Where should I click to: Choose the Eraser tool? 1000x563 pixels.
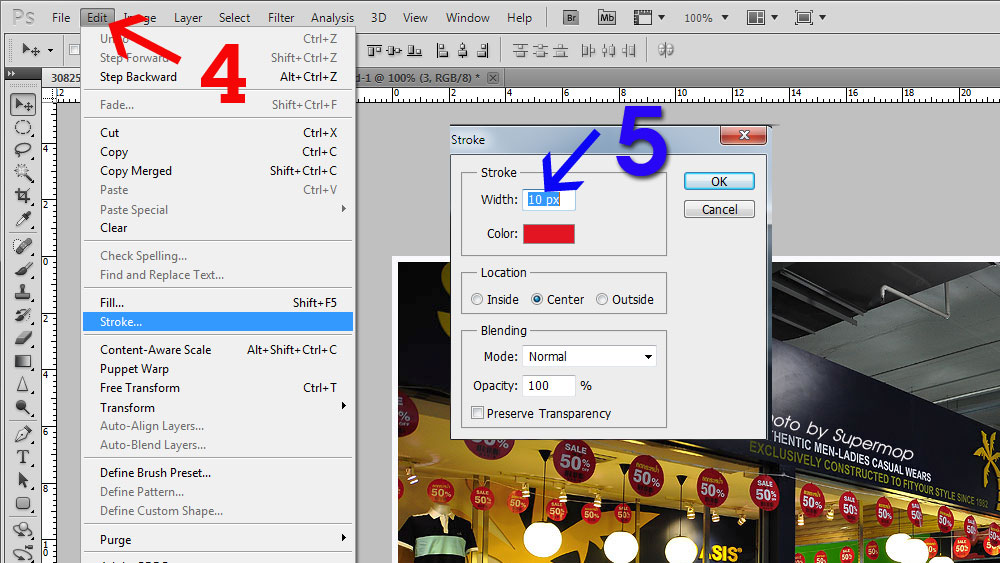[x=23, y=338]
